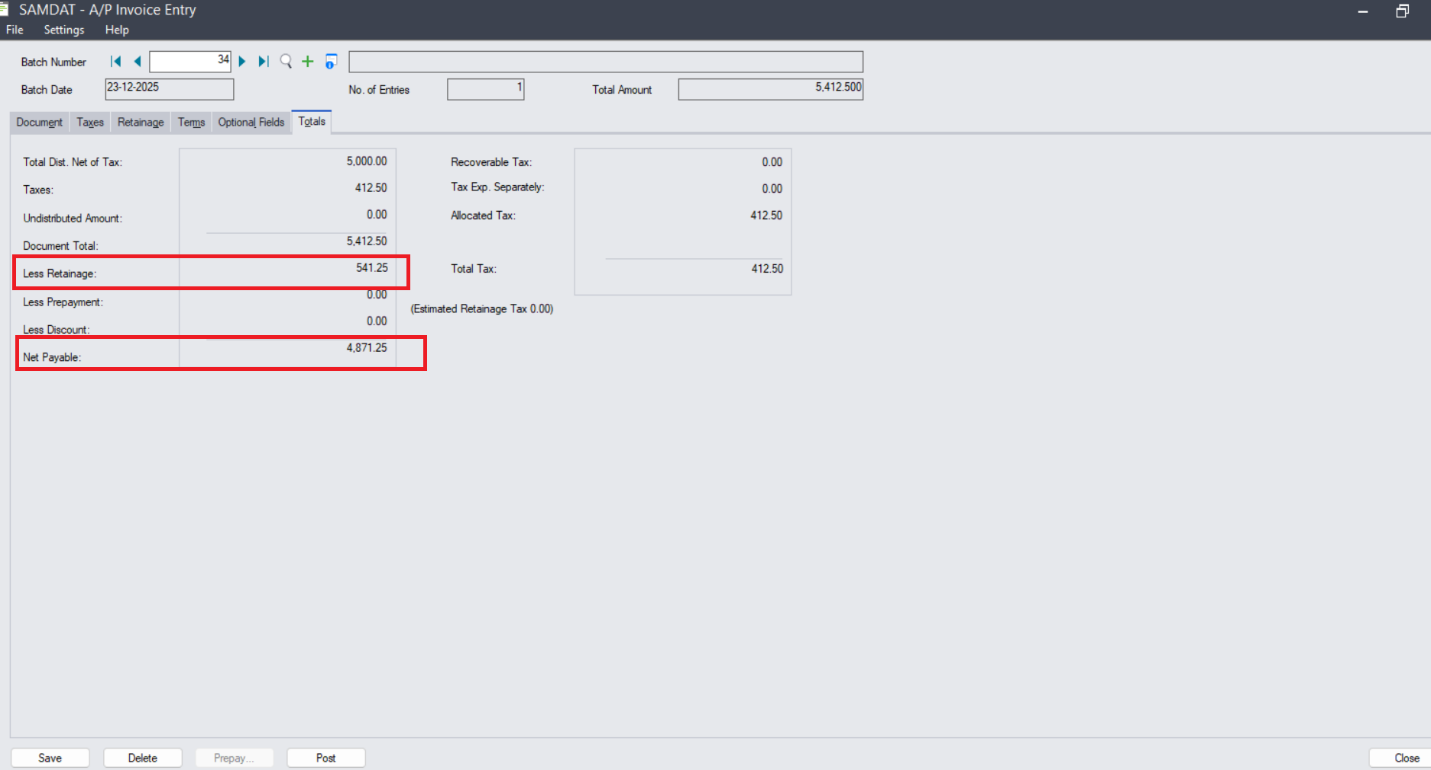The height and width of the screenshot is (770, 1431).
Task: Switch to the Retainage tab
Action: 140,123
